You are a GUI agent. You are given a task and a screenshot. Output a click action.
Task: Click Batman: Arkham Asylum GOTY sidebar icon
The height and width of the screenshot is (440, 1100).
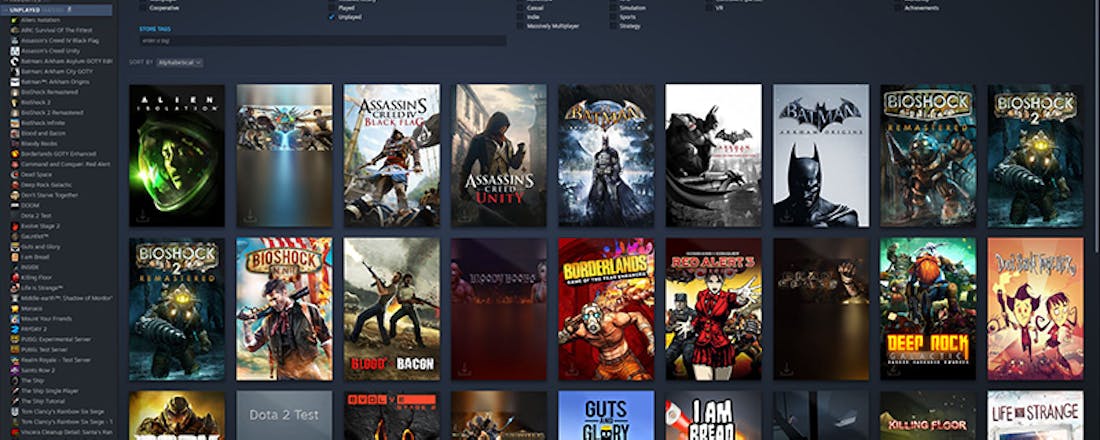point(14,61)
